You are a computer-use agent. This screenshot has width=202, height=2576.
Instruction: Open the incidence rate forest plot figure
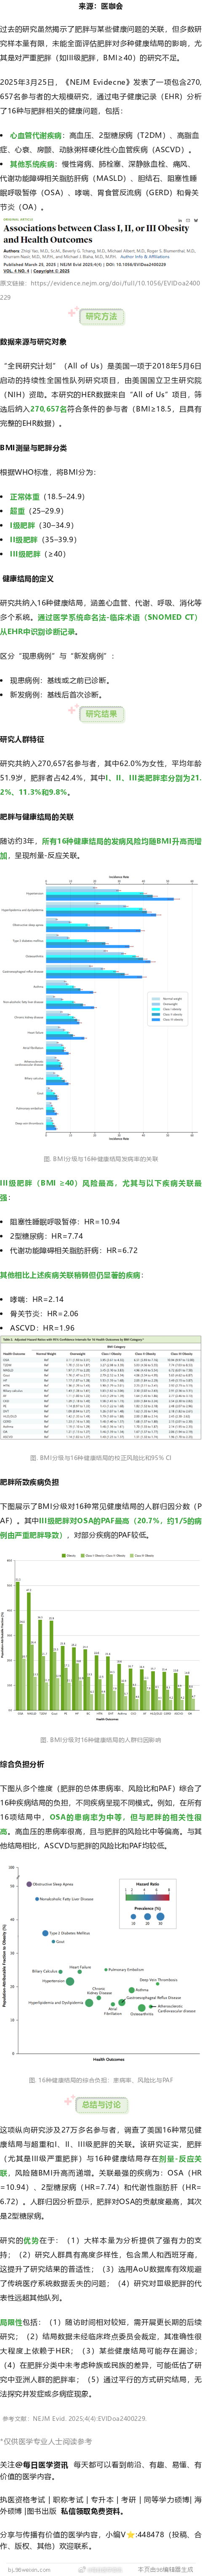point(101,1008)
